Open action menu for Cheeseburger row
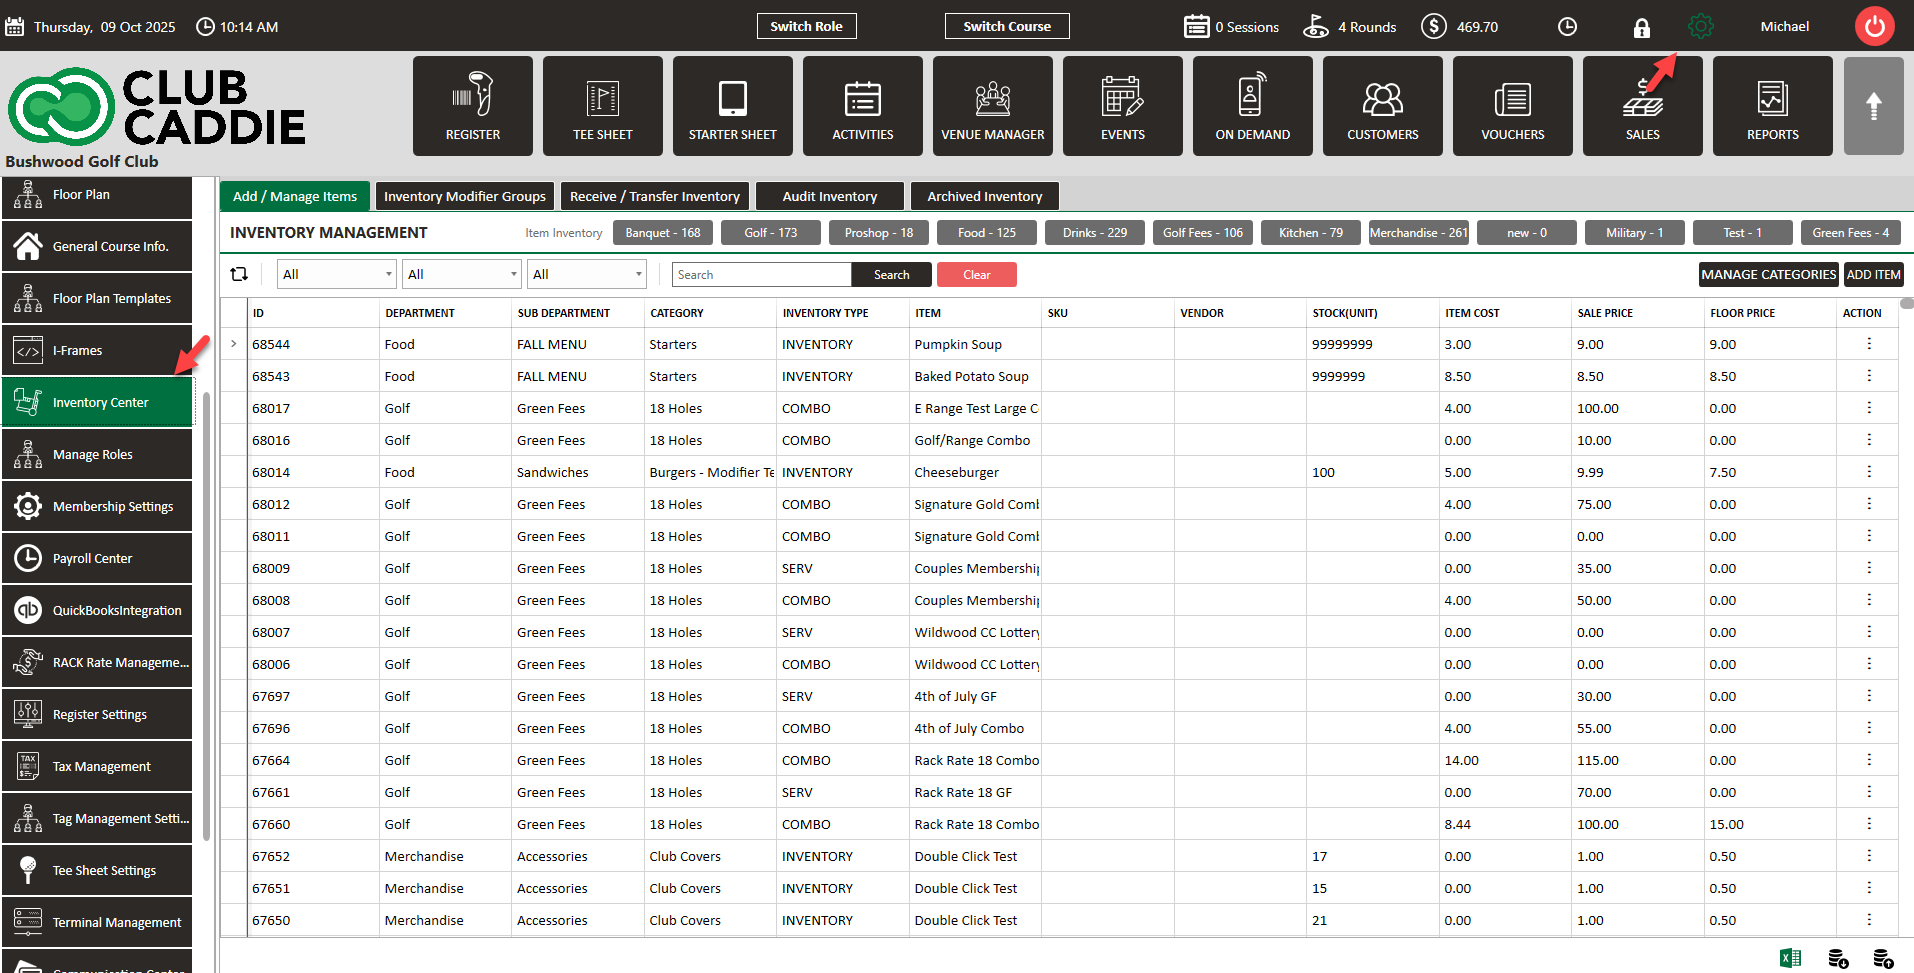 1868,472
